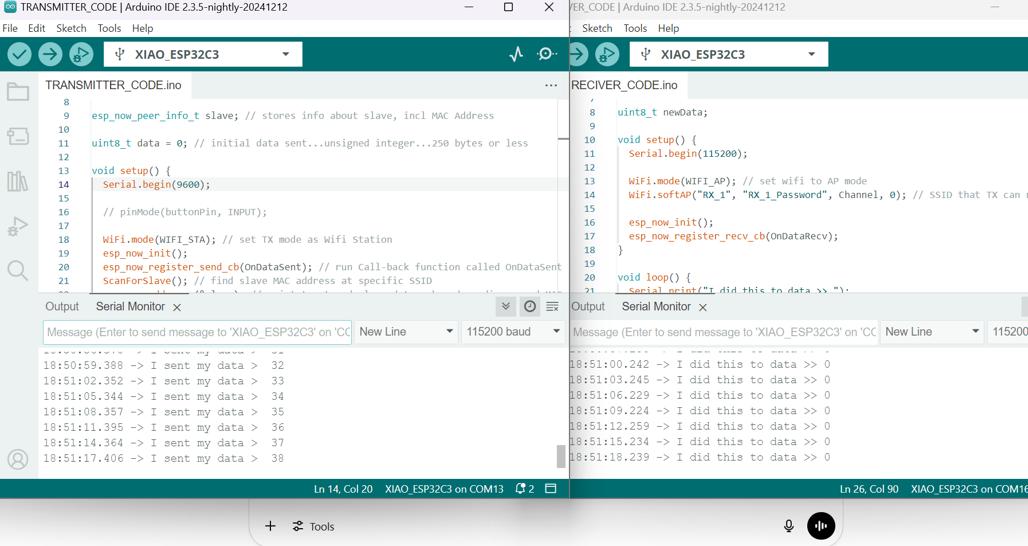
Task: Click message input field in Receiver Serial Monitor
Action: 724,332
